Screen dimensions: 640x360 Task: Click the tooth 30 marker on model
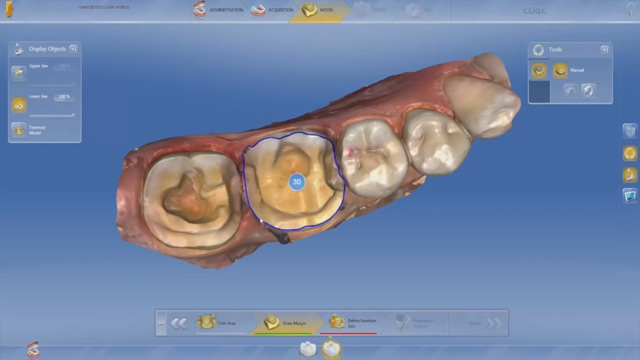(x=297, y=182)
